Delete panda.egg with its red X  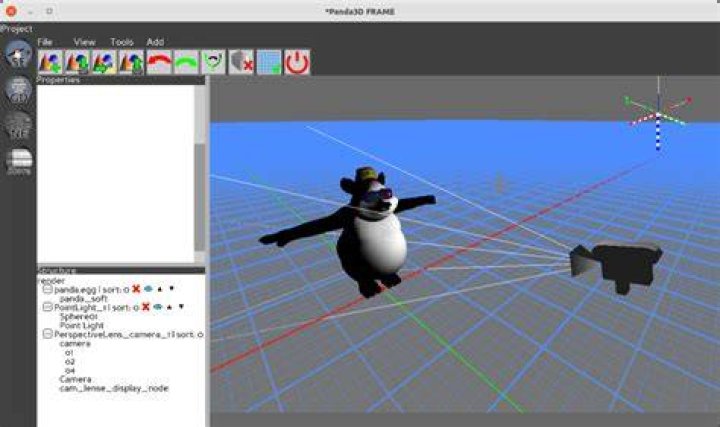(x=136, y=289)
